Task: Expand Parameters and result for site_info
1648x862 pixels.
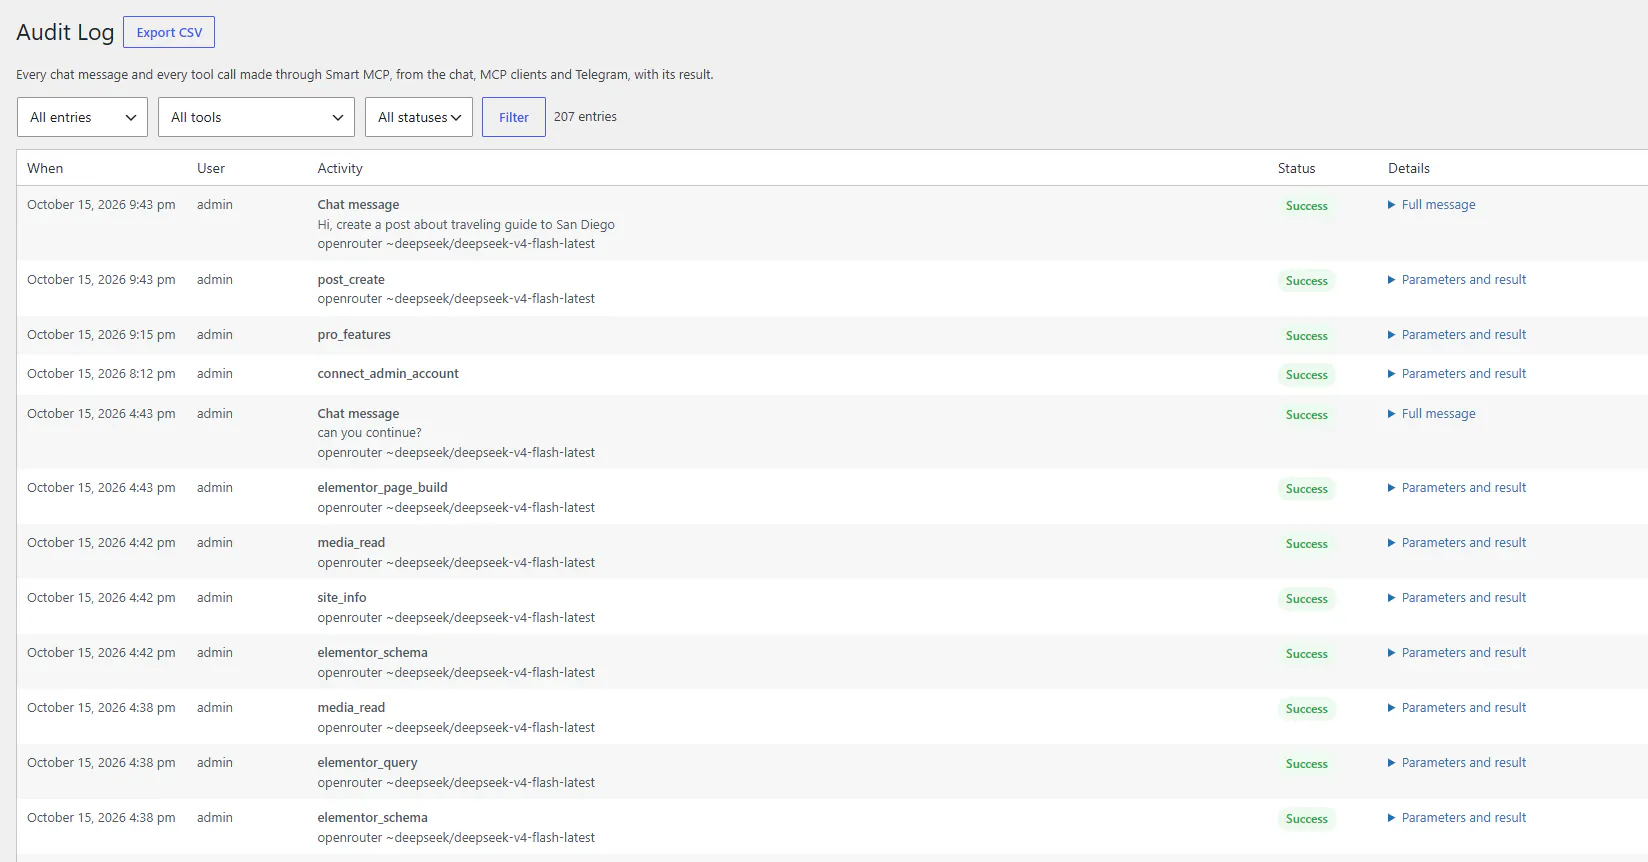Action: tap(1457, 598)
